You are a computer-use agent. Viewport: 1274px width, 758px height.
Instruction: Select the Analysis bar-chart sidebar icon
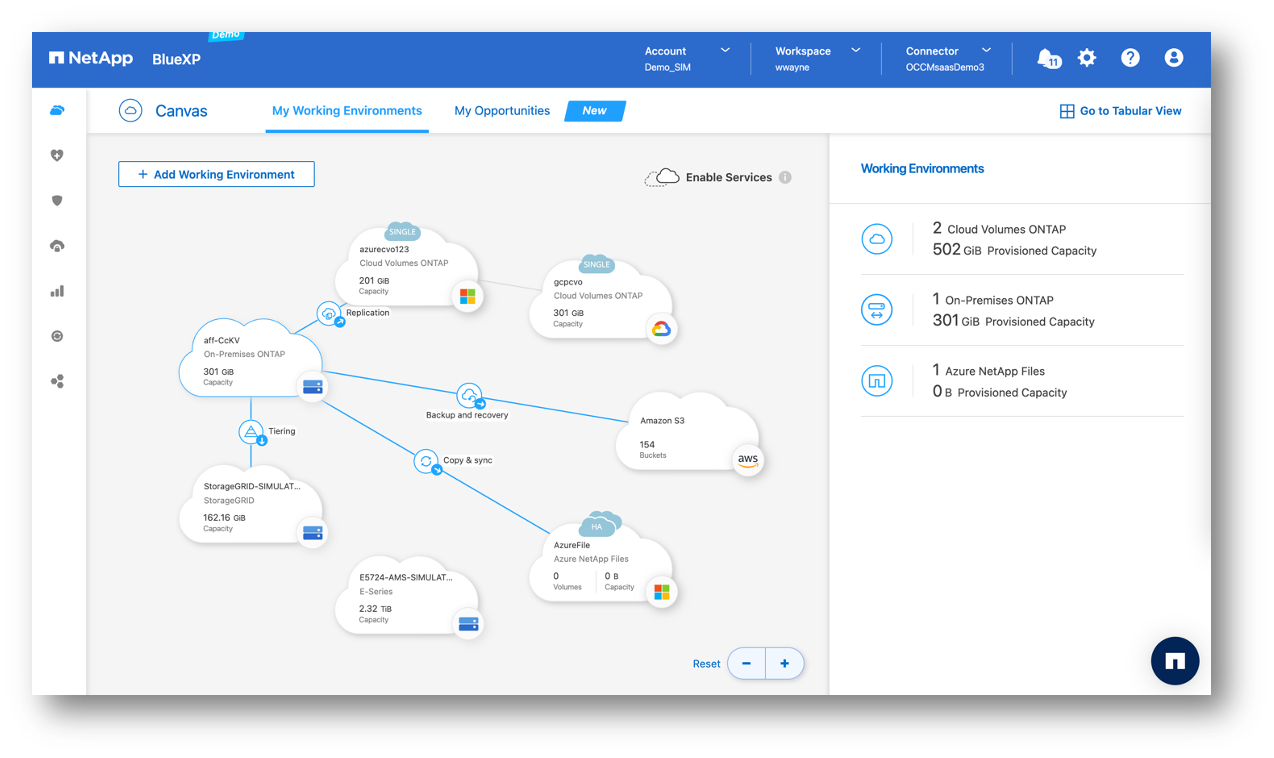click(x=58, y=291)
